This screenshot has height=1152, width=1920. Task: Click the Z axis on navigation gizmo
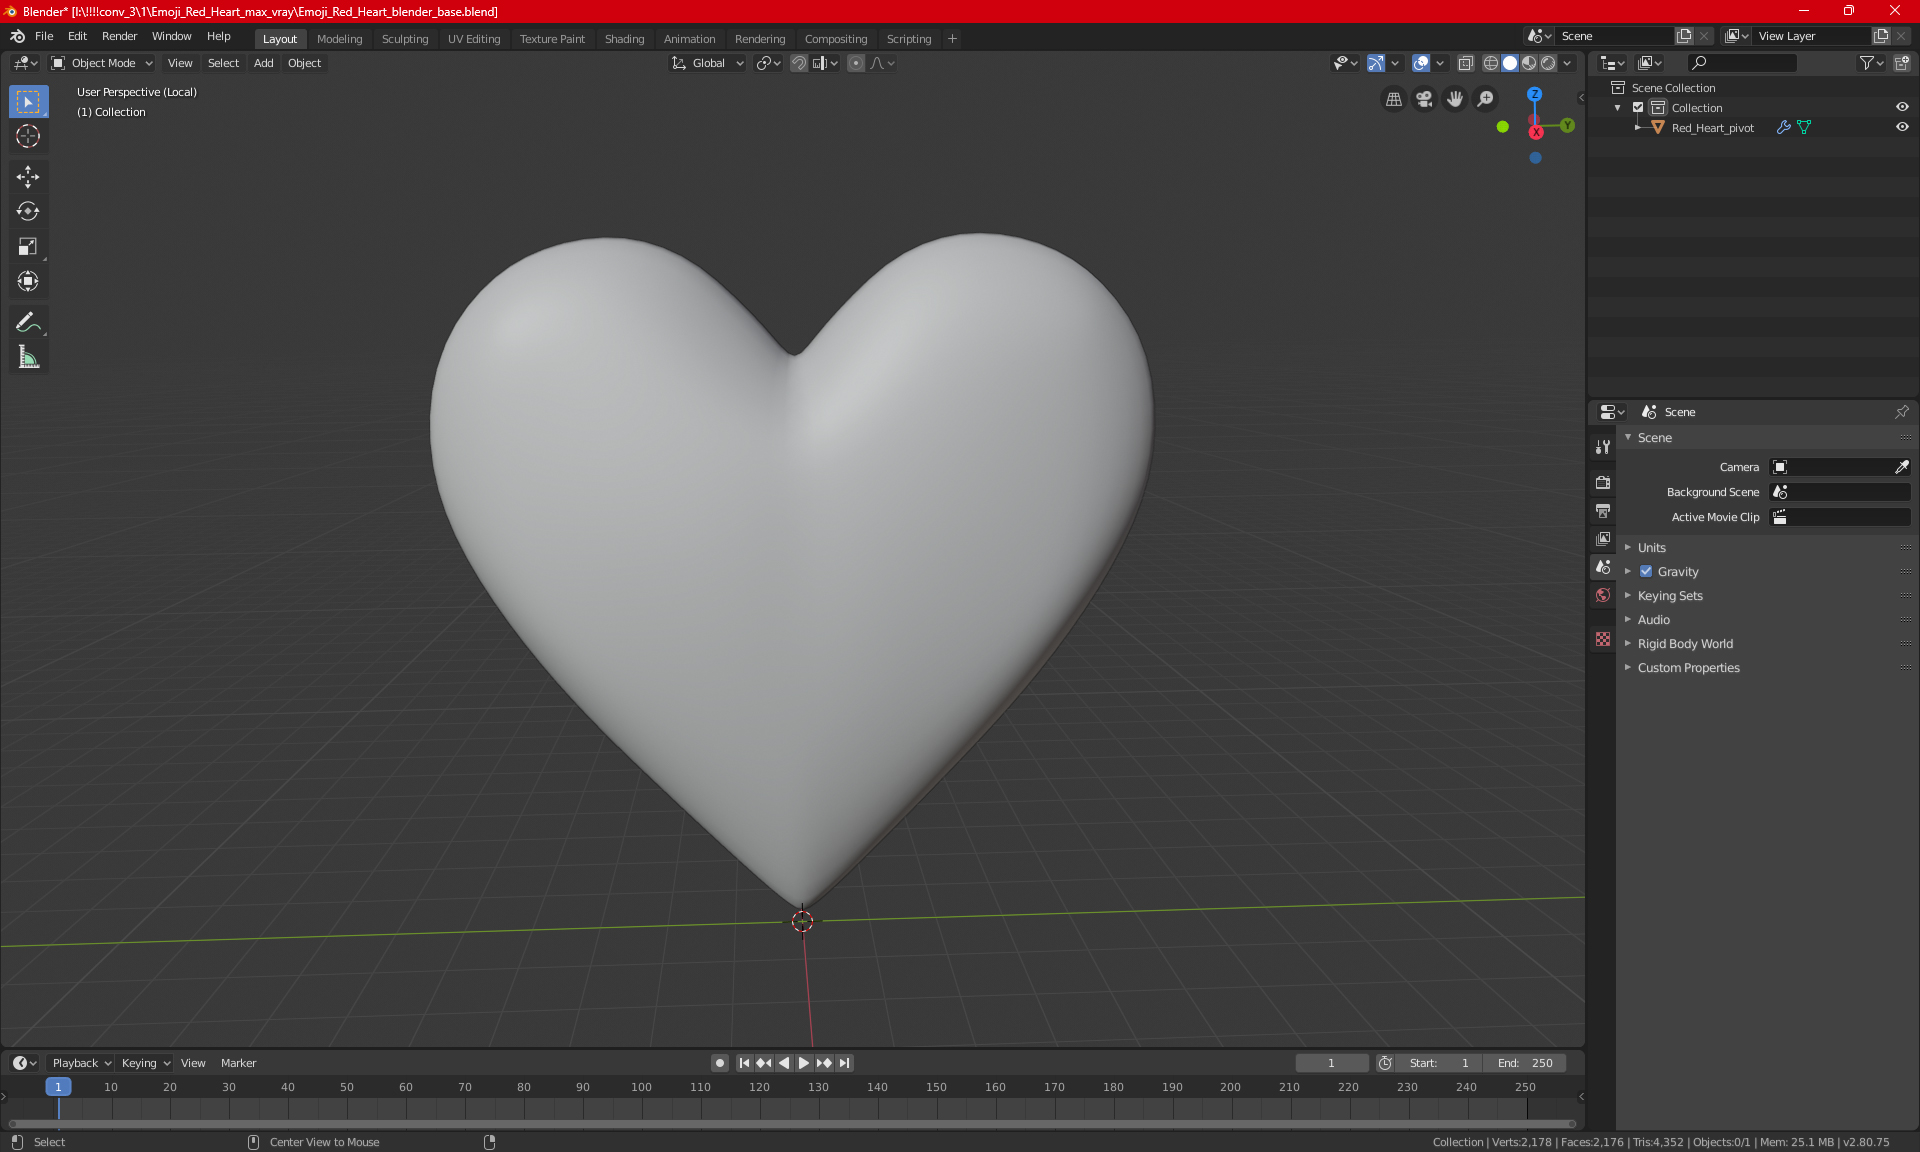1534,94
